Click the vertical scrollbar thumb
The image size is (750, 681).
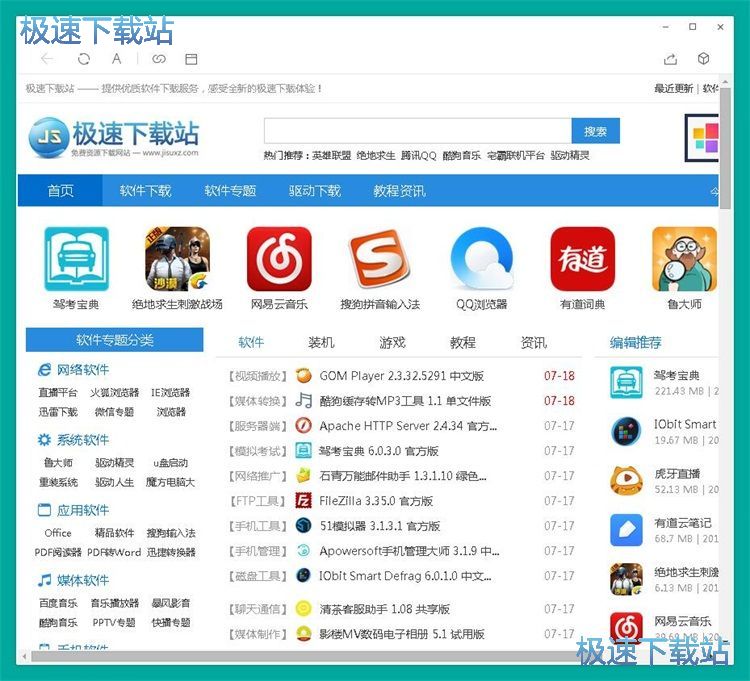(x=726, y=148)
